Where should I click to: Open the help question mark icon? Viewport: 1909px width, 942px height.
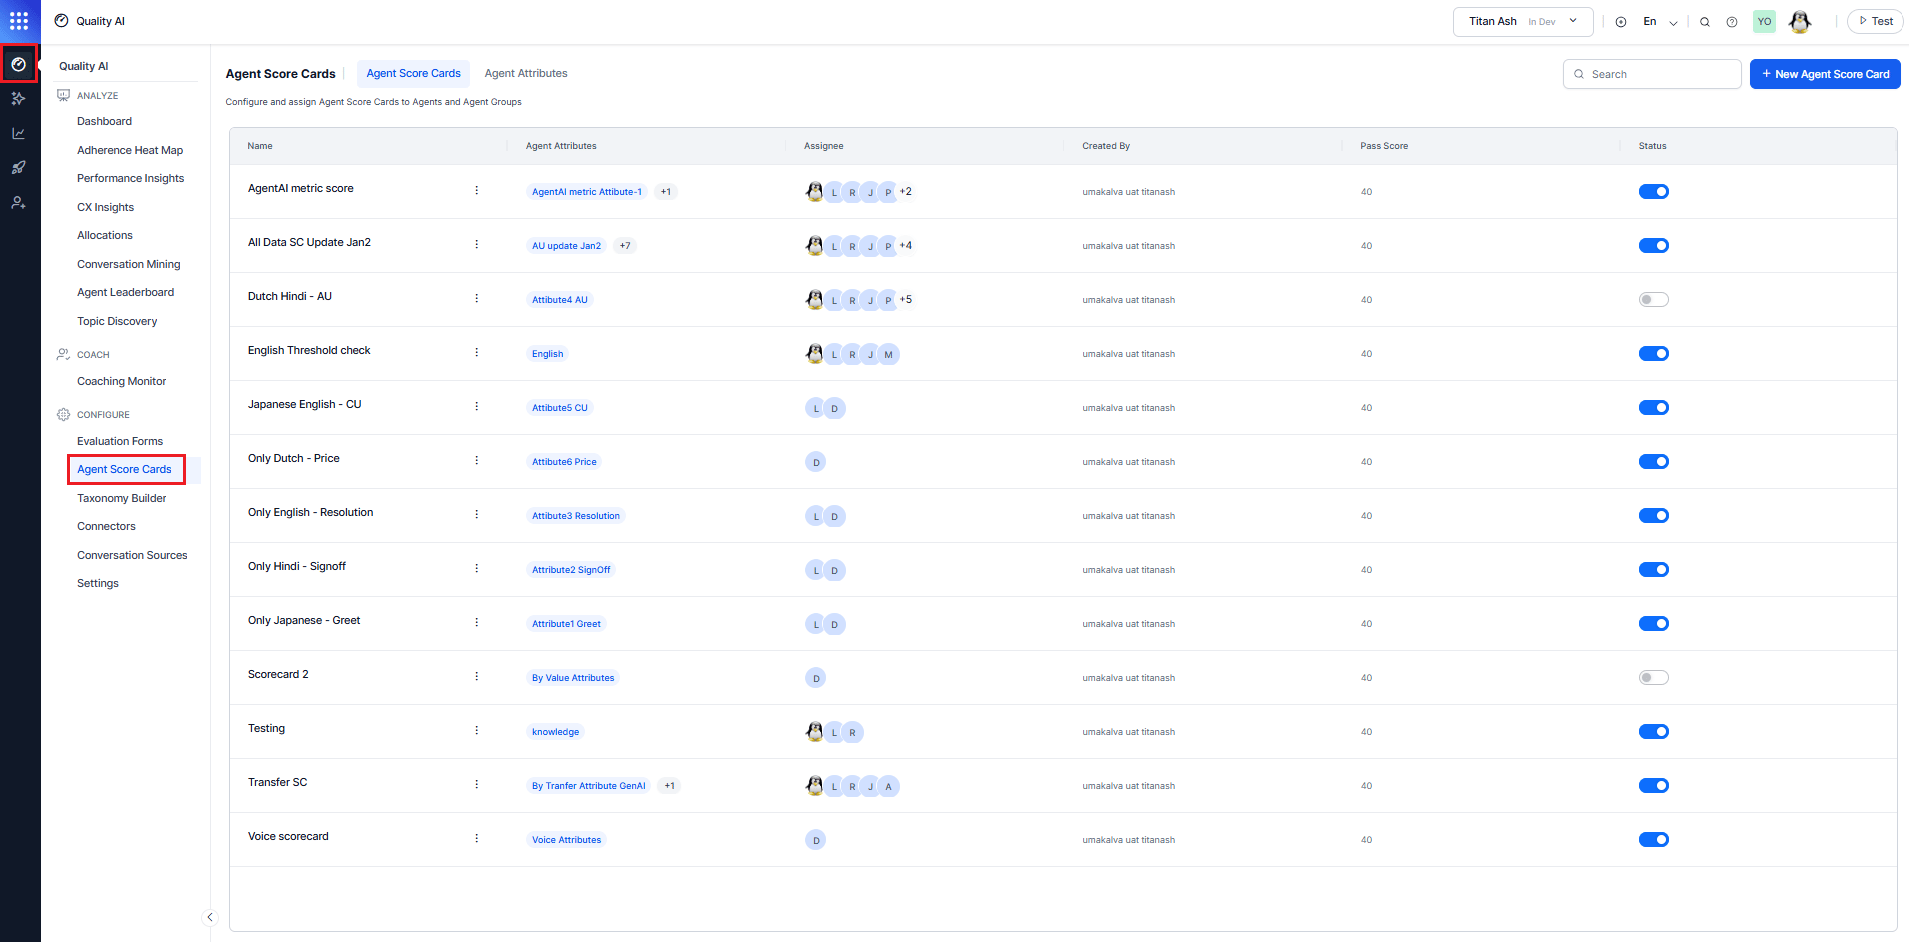coord(1732,22)
